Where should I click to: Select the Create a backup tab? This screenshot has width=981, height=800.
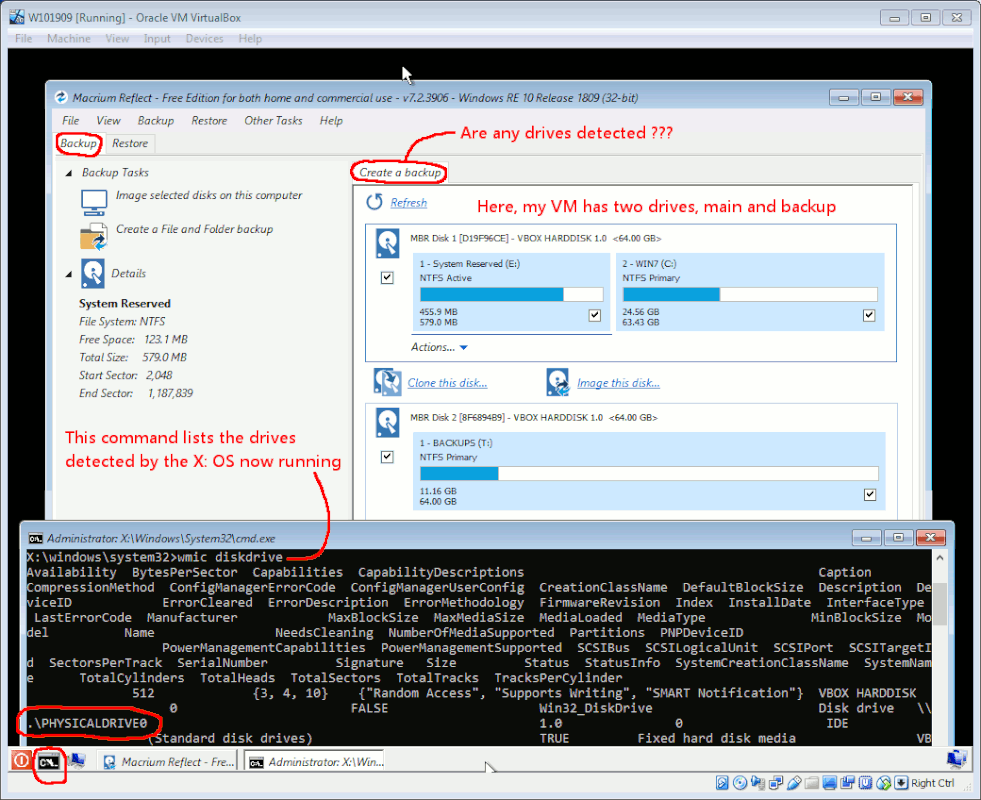click(x=400, y=173)
